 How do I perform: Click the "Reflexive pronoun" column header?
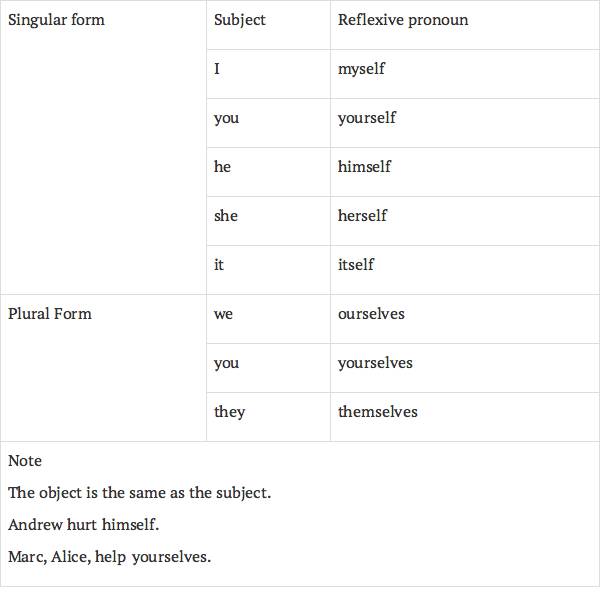(x=402, y=20)
